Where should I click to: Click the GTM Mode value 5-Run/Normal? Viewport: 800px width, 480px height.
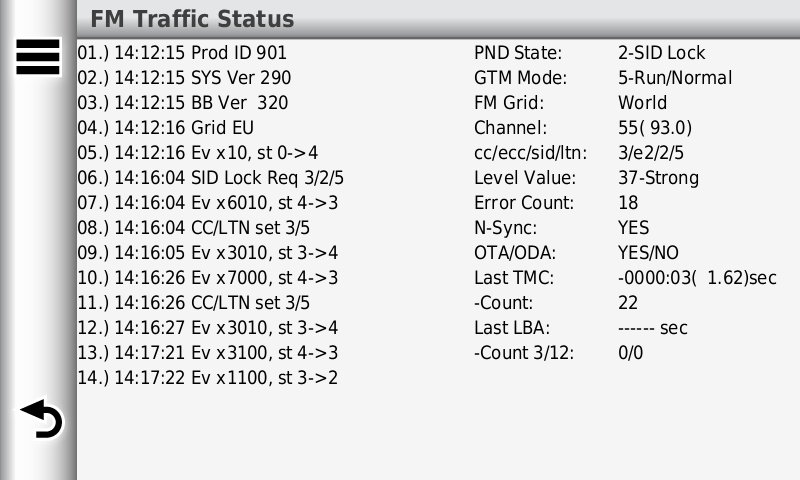click(x=675, y=78)
